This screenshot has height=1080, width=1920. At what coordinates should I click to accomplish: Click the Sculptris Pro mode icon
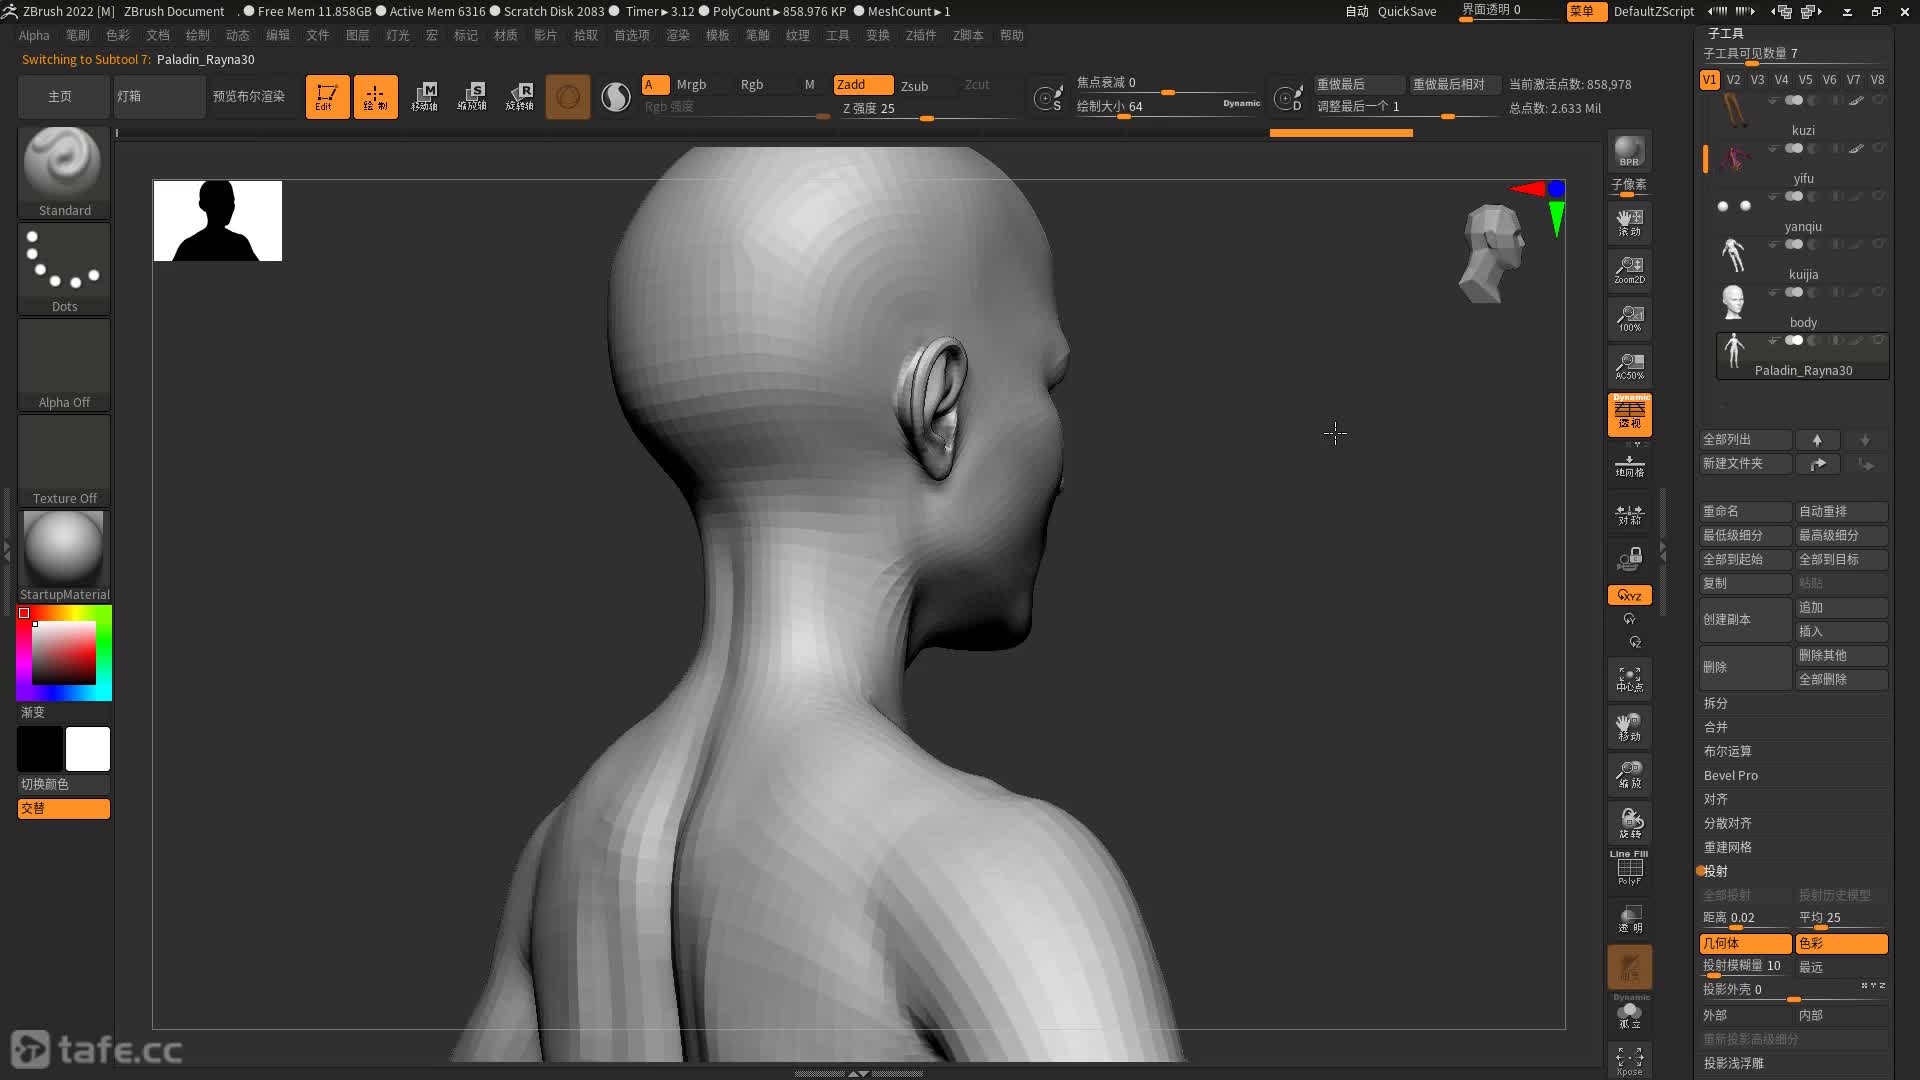tap(616, 97)
